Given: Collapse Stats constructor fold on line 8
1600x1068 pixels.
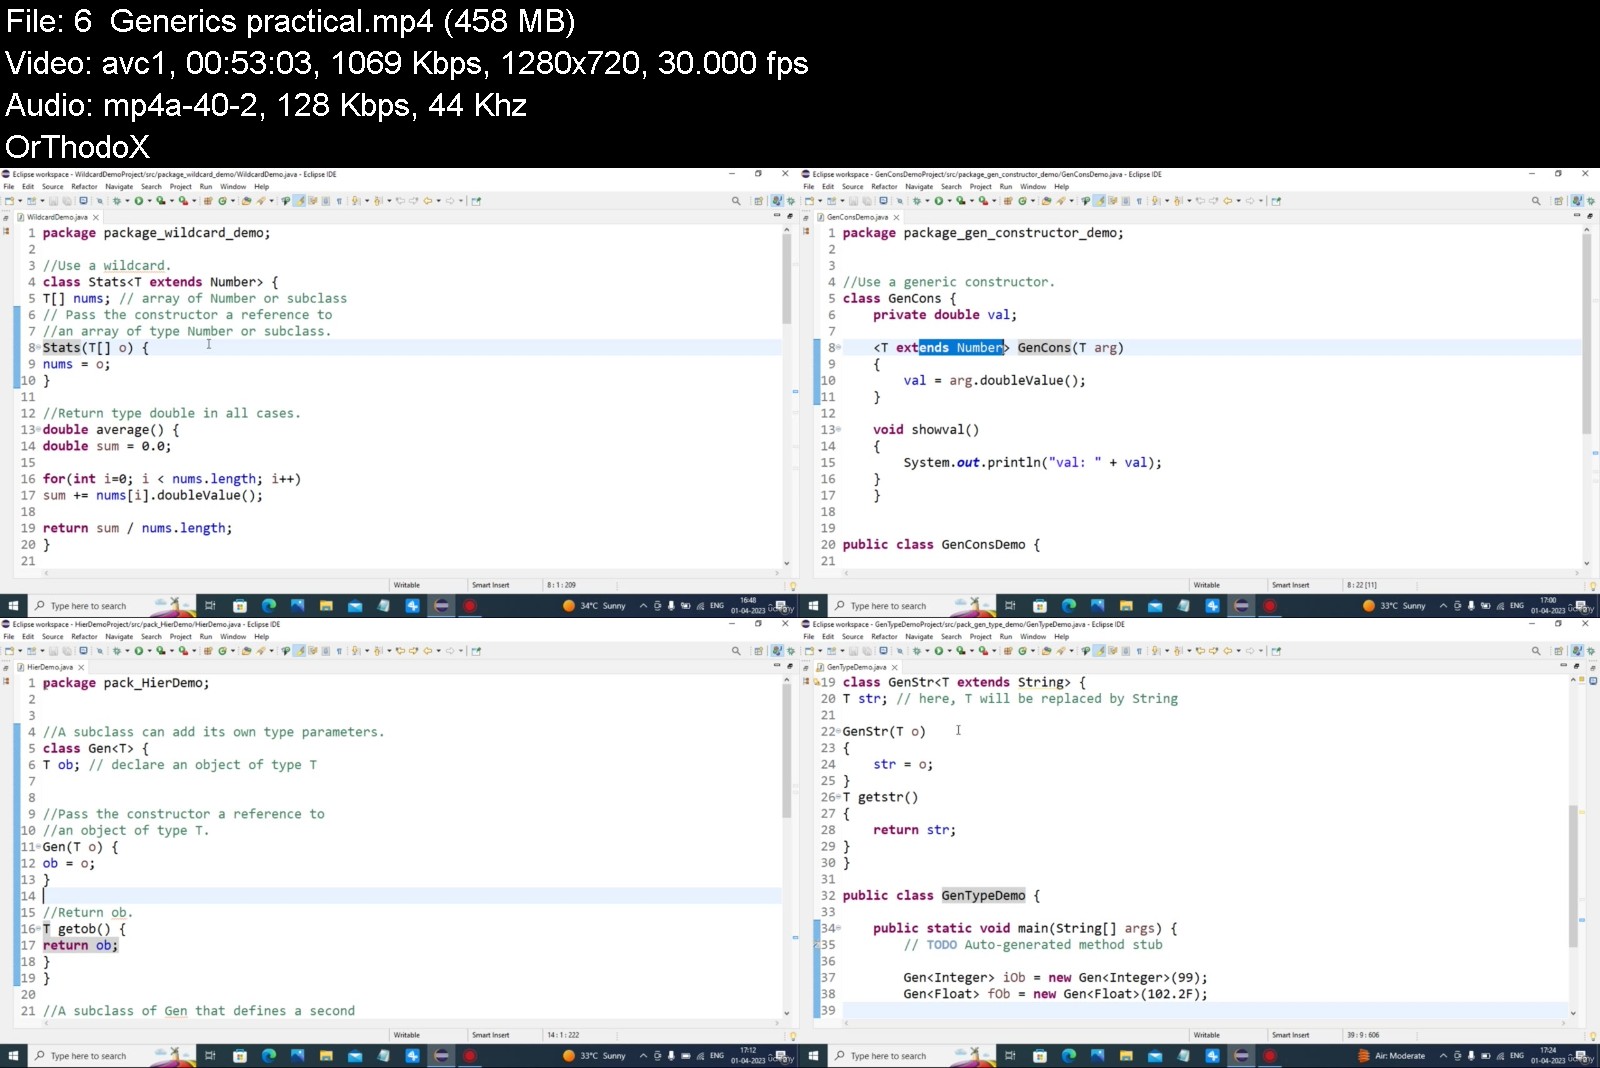Looking at the screenshot, I should click(x=38, y=348).
